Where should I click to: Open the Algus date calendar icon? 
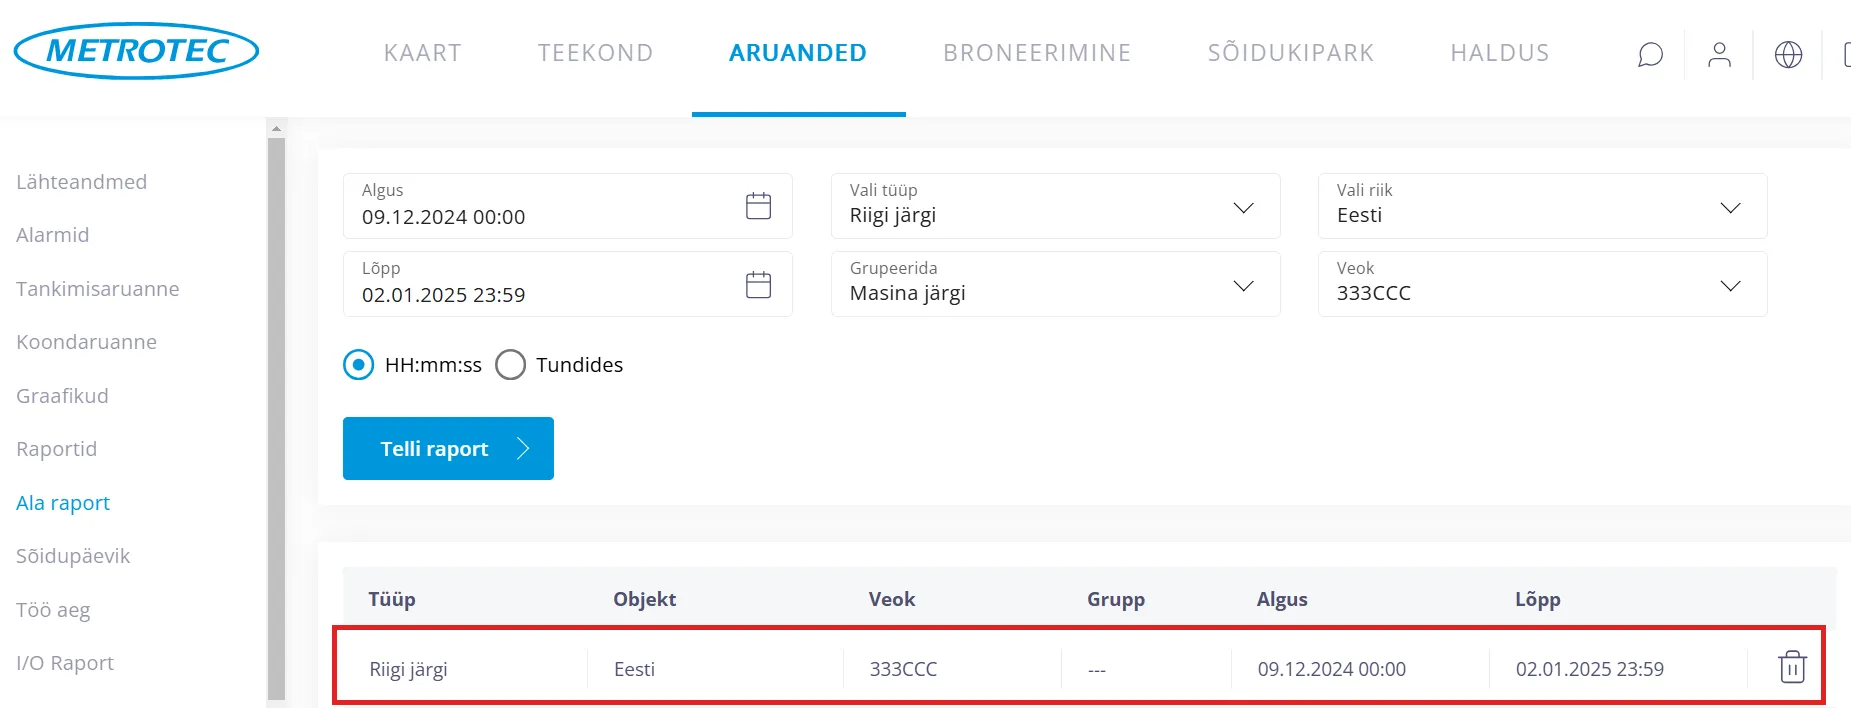tap(759, 206)
